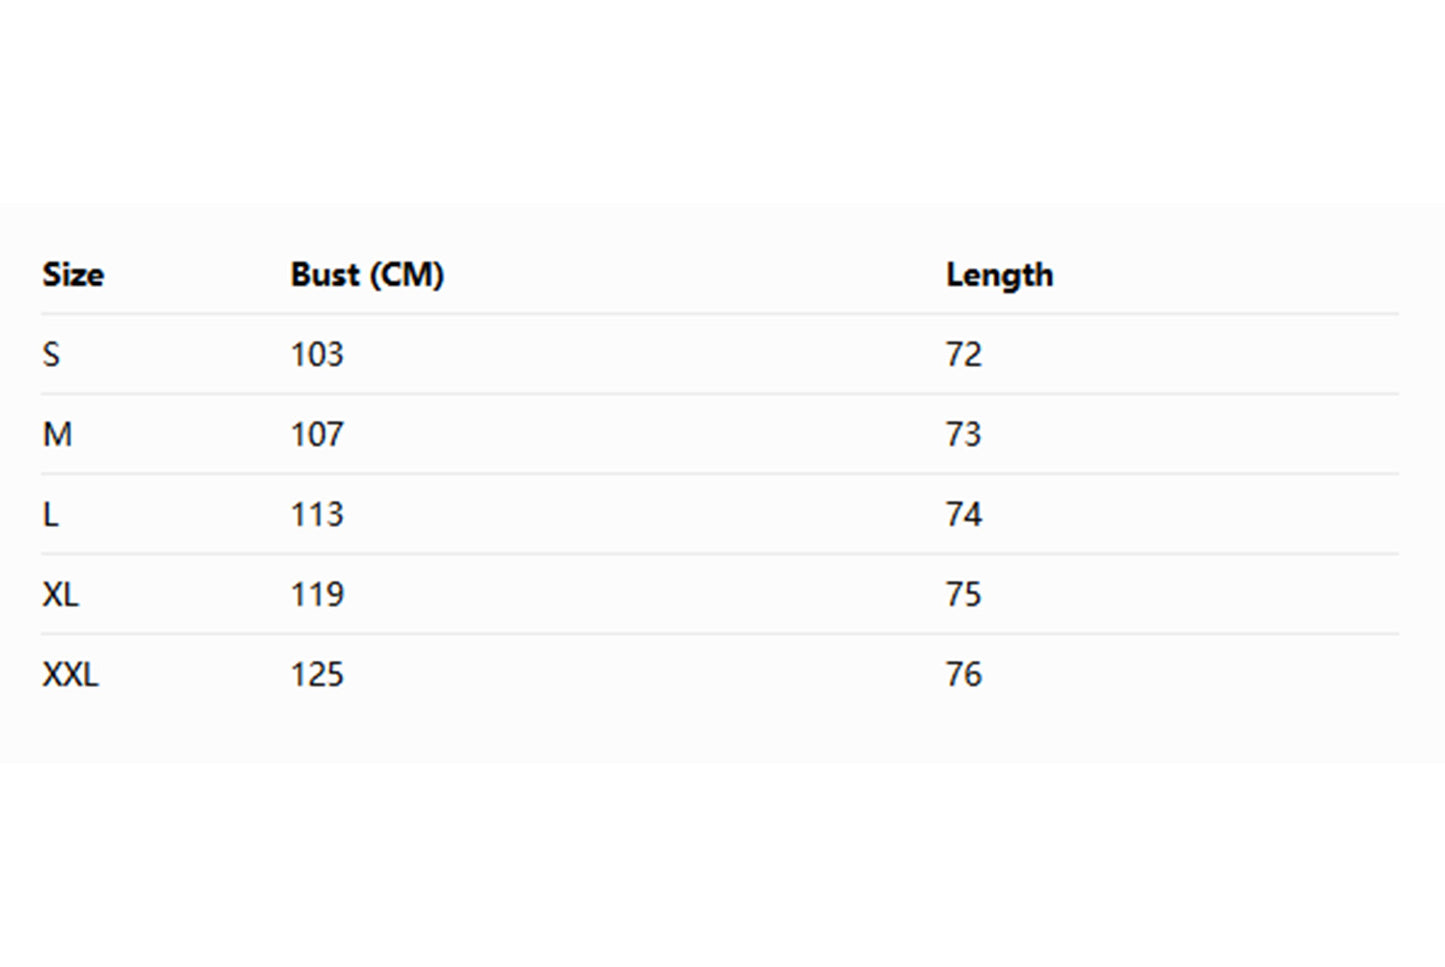The image size is (1445, 967).
Task: Click the blank white area below the table
Action: pyautogui.click(x=722, y=865)
